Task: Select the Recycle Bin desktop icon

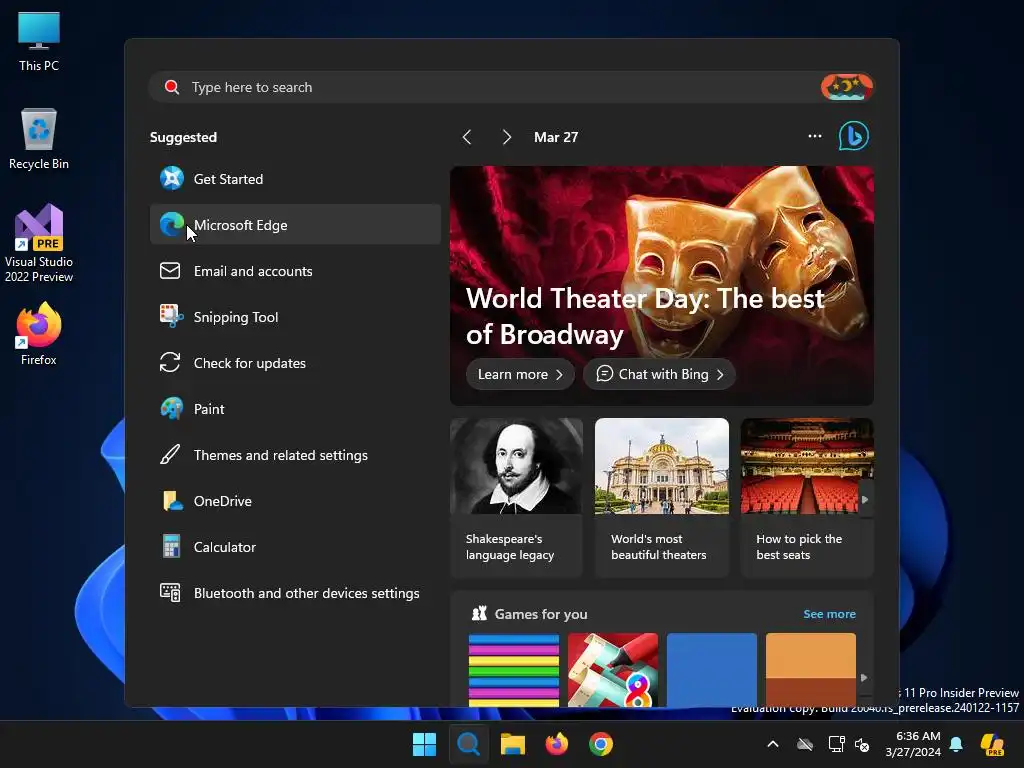Action: click(39, 139)
